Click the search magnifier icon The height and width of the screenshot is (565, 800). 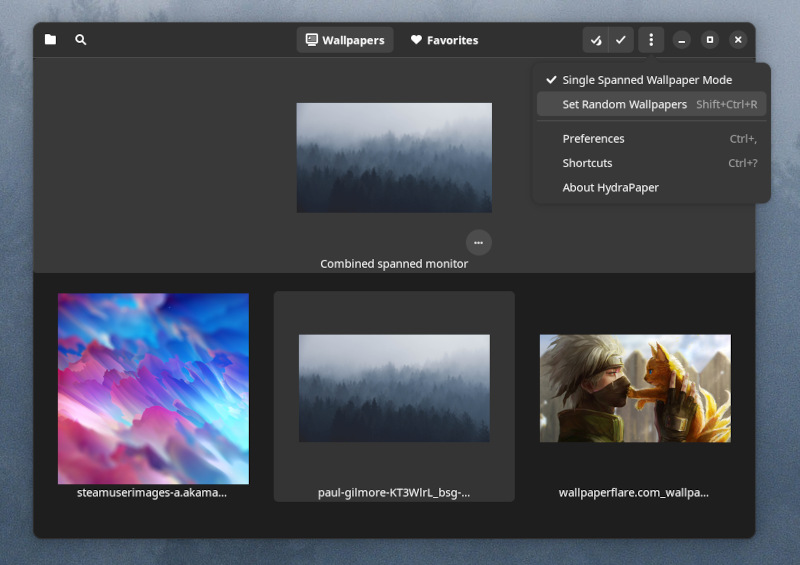(x=81, y=39)
